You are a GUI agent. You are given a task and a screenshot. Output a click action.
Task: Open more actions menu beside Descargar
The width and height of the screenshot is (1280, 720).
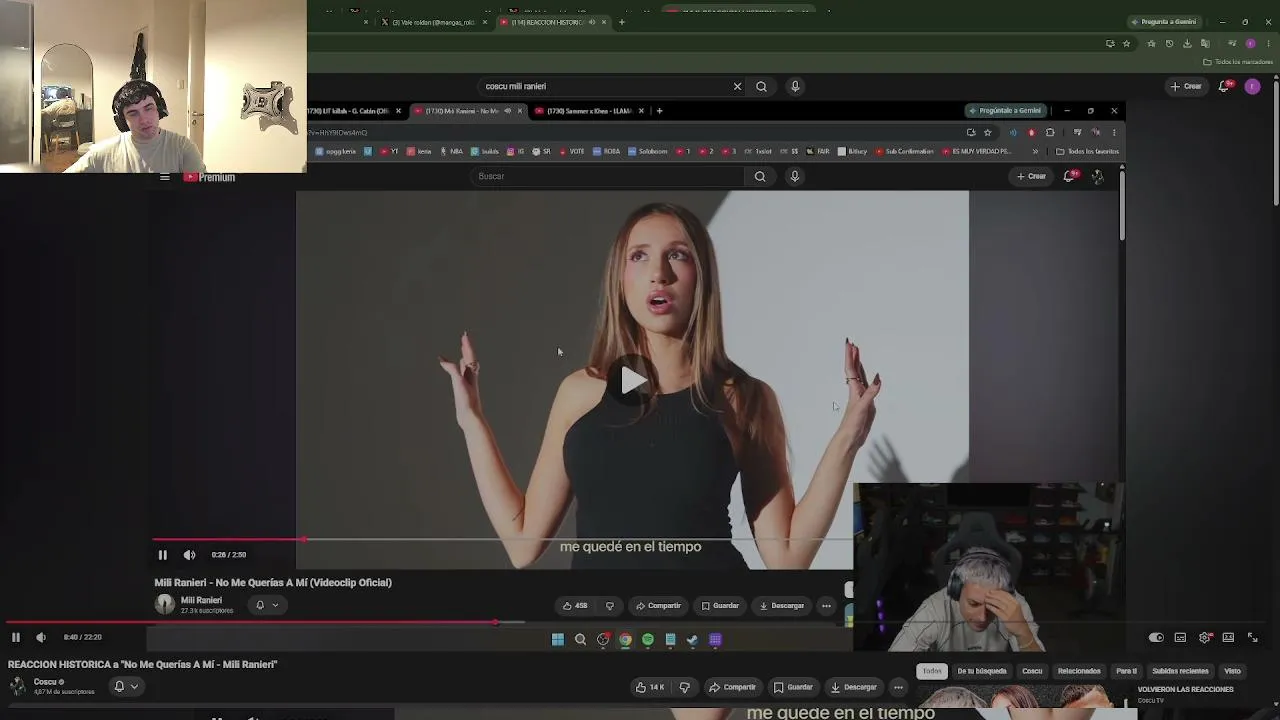pos(898,687)
